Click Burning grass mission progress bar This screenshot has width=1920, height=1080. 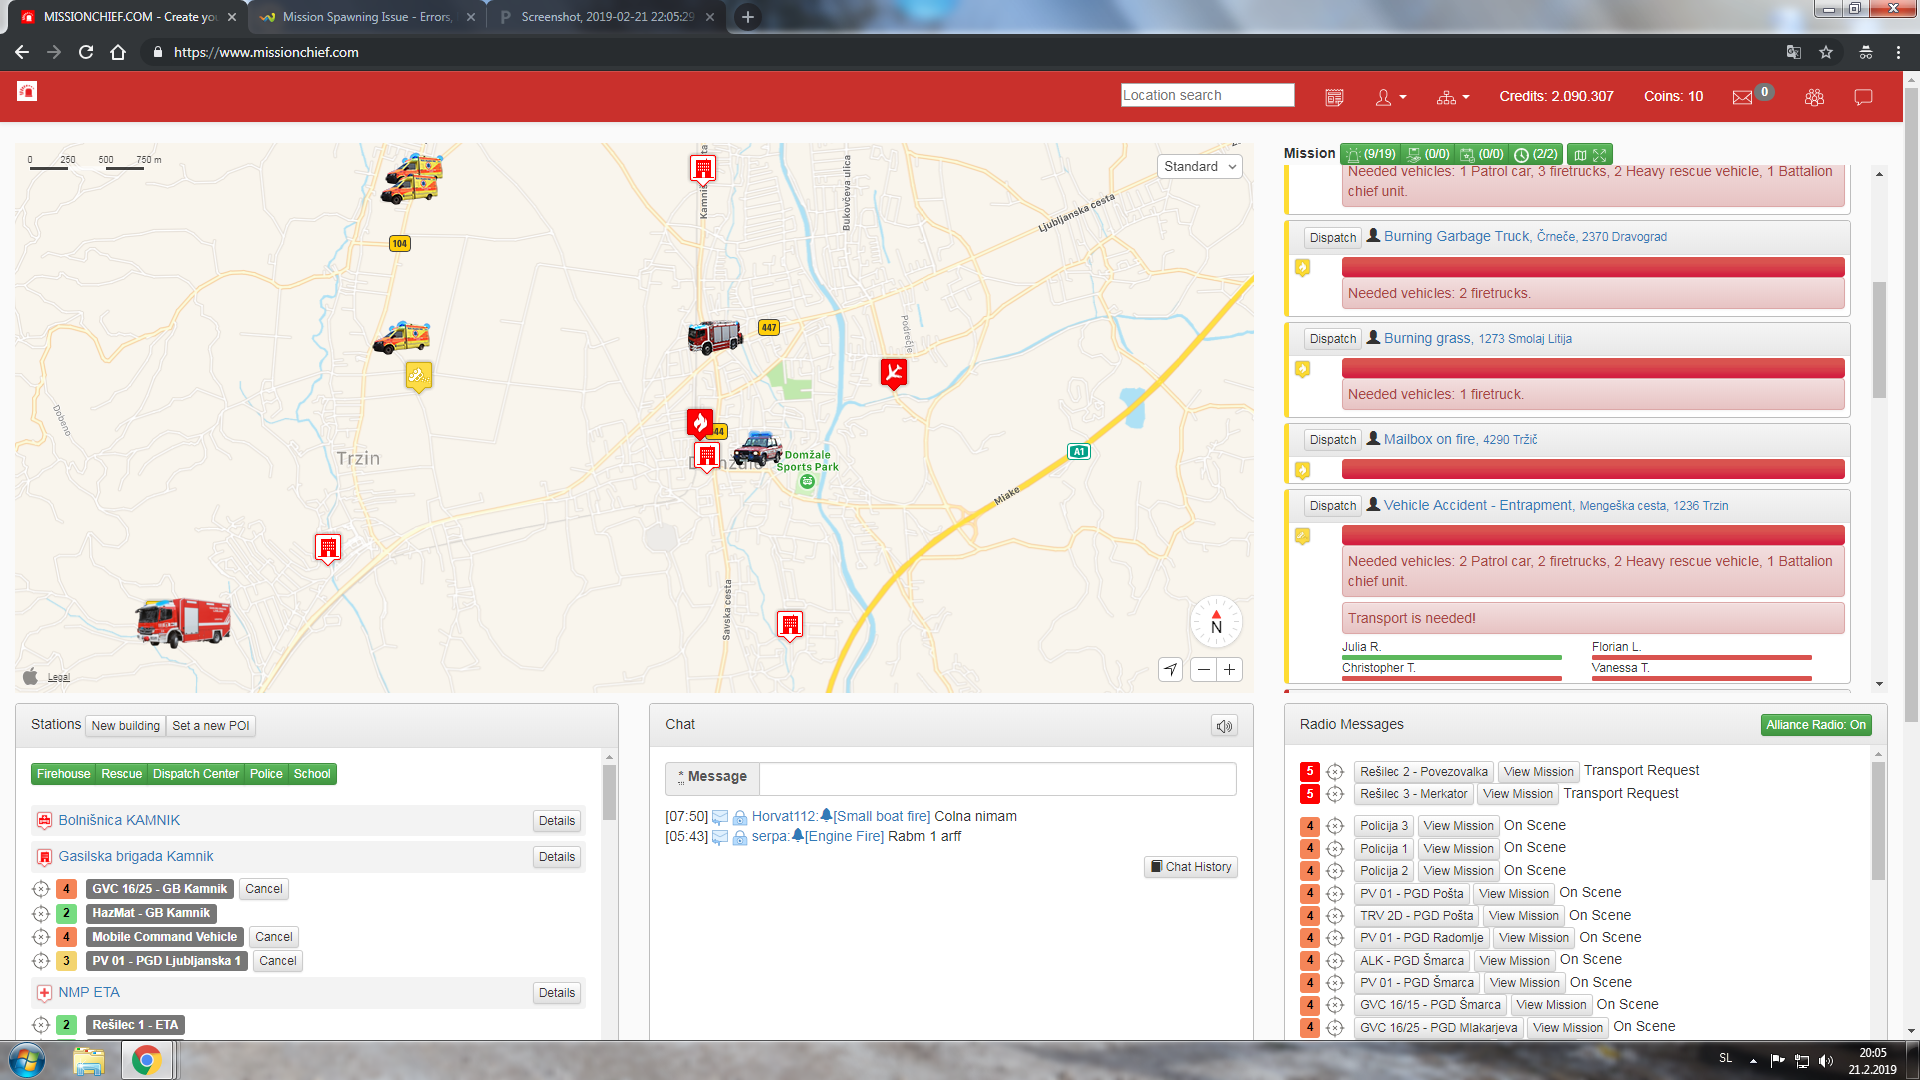point(1593,368)
